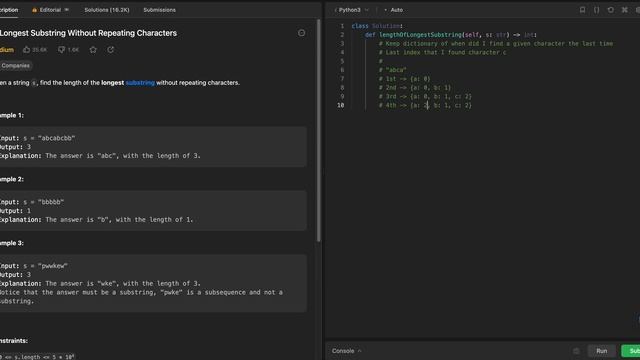Click line number 10 in the gutter

pyautogui.click(x=341, y=105)
